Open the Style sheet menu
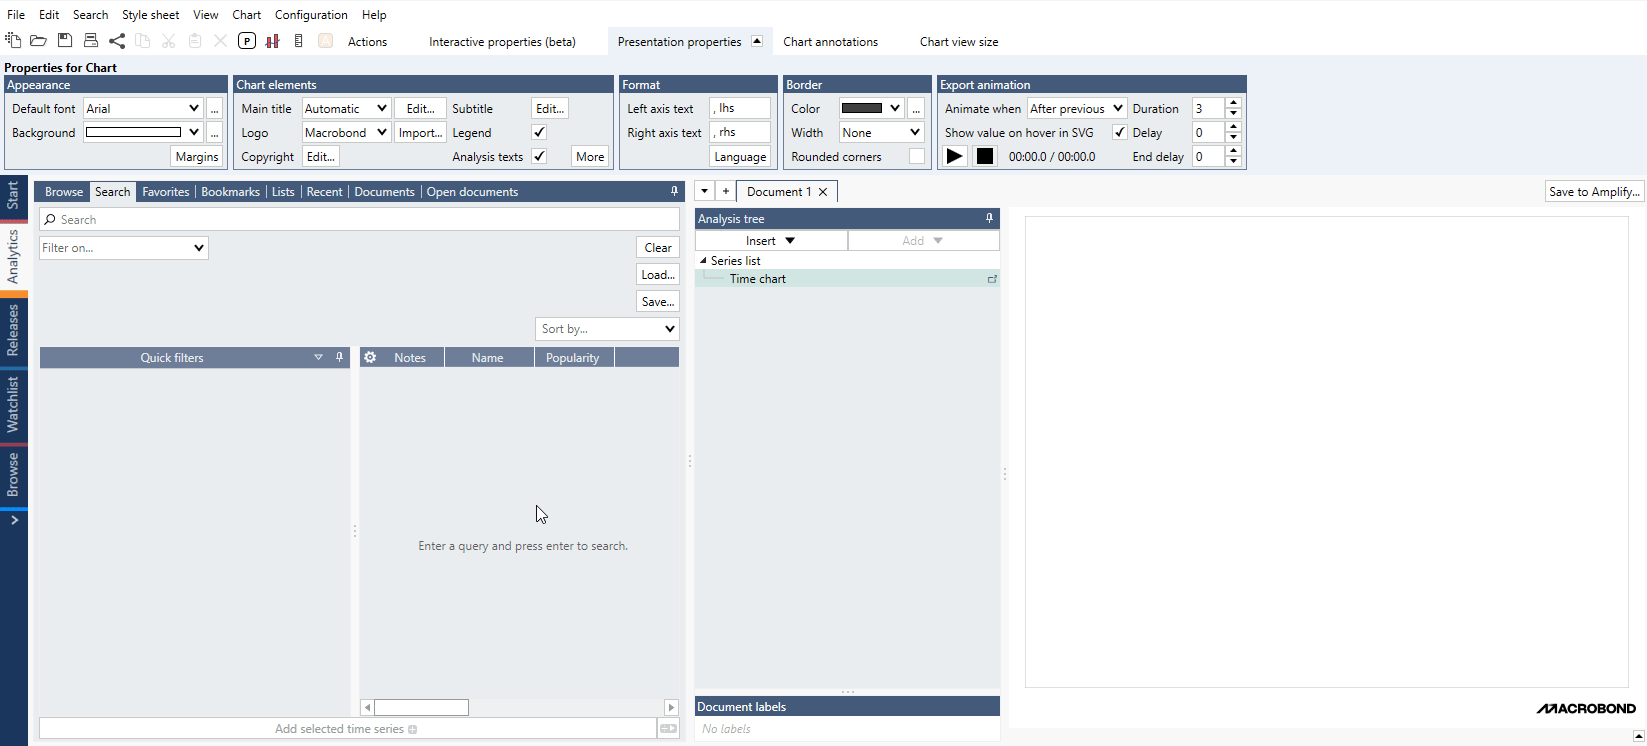The width and height of the screenshot is (1647, 746). click(x=150, y=15)
